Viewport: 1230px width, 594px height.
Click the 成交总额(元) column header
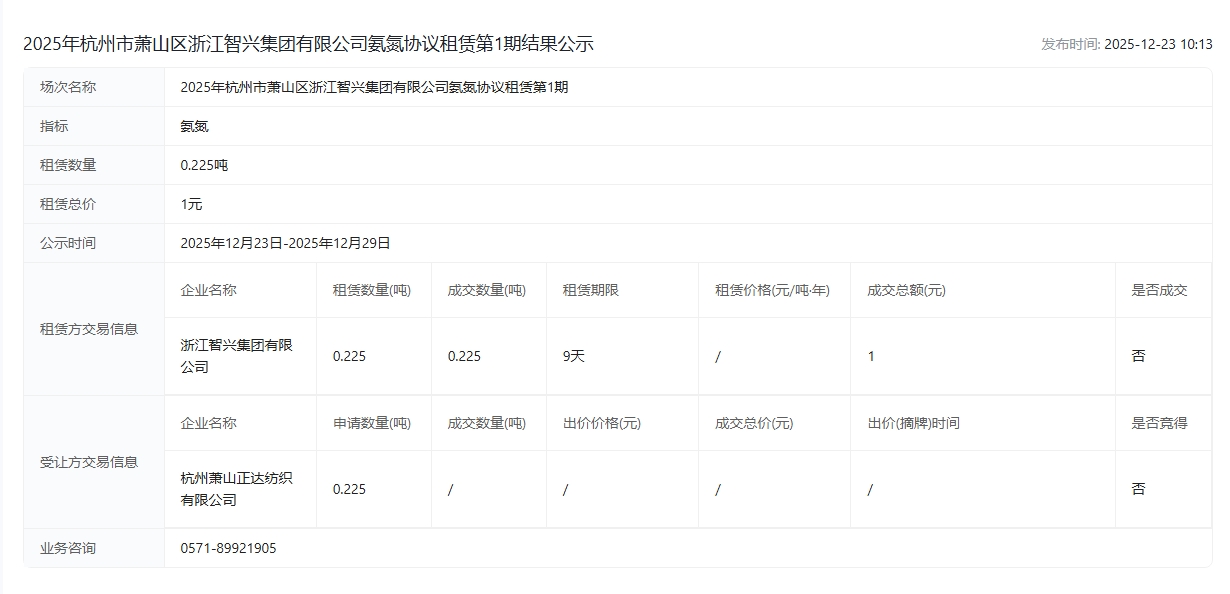pos(906,290)
